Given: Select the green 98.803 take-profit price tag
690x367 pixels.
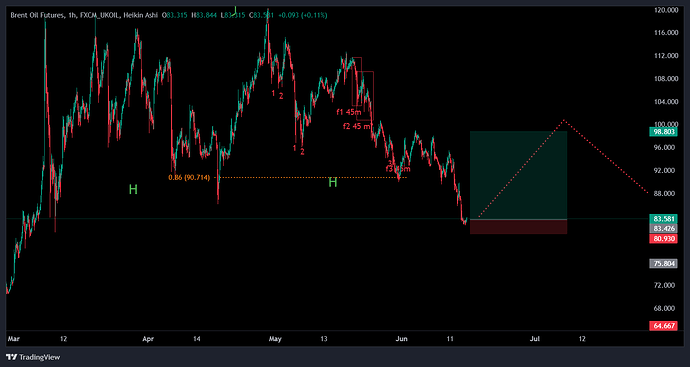Looking at the screenshot, I should [x=663, y=132].
